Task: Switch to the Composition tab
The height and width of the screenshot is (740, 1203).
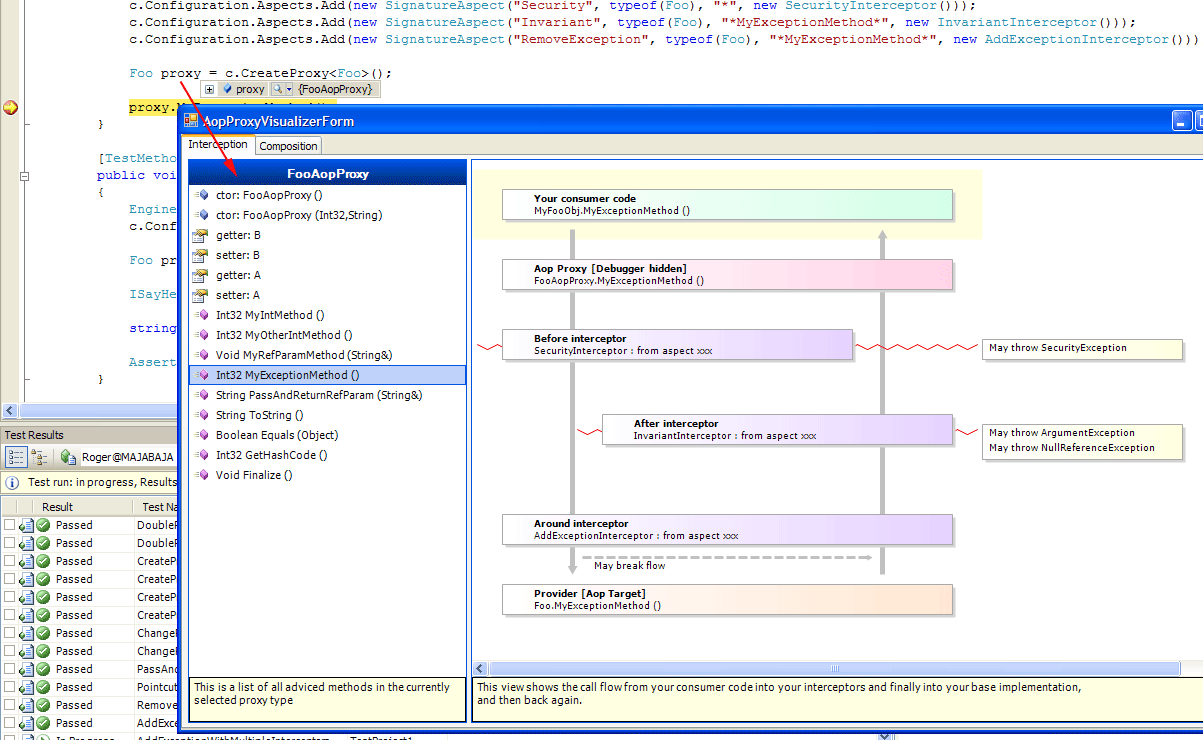Action: (288, 146)
